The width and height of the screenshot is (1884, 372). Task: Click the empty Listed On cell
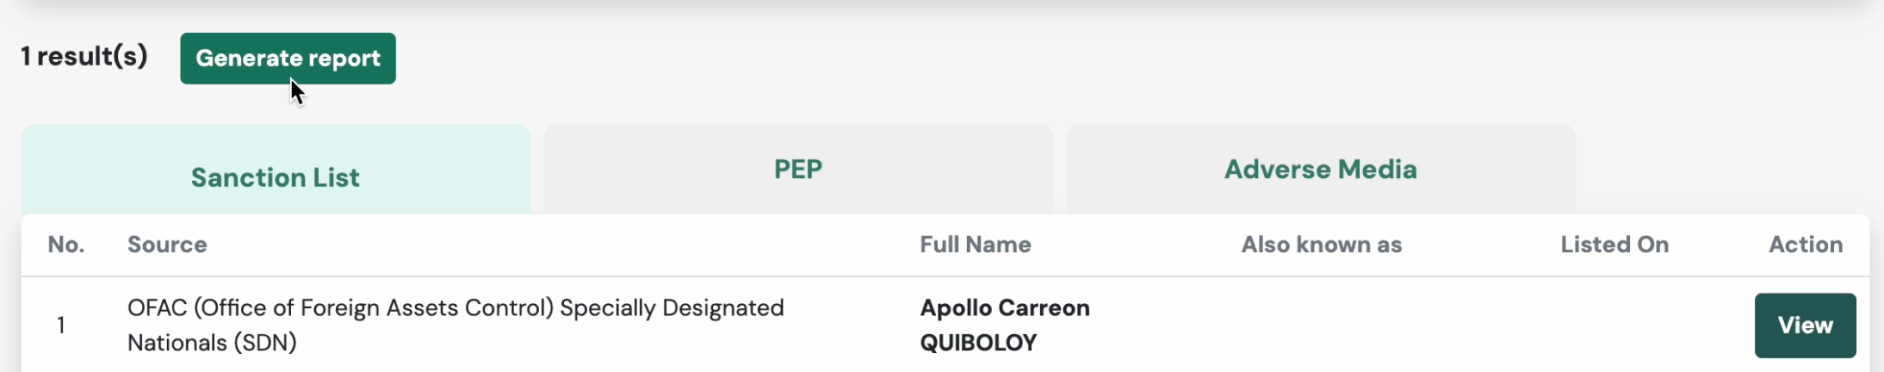coord(1614,325)
